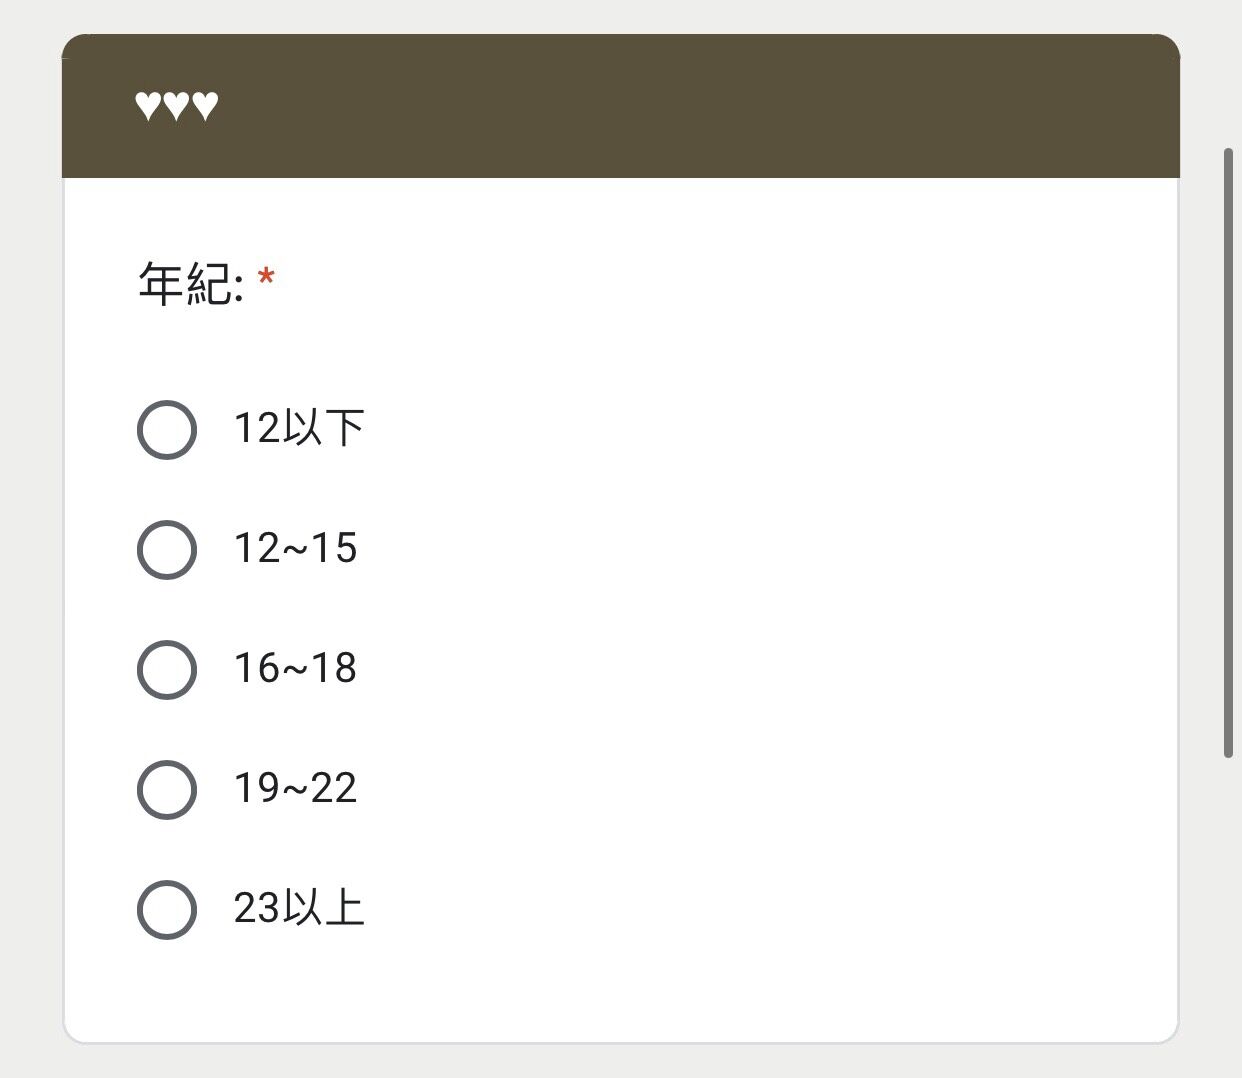The image size is (1242, 1078).
Task: Check the 23以上 radio button circle
Action: pyautogui.click(x=166, y=910)
